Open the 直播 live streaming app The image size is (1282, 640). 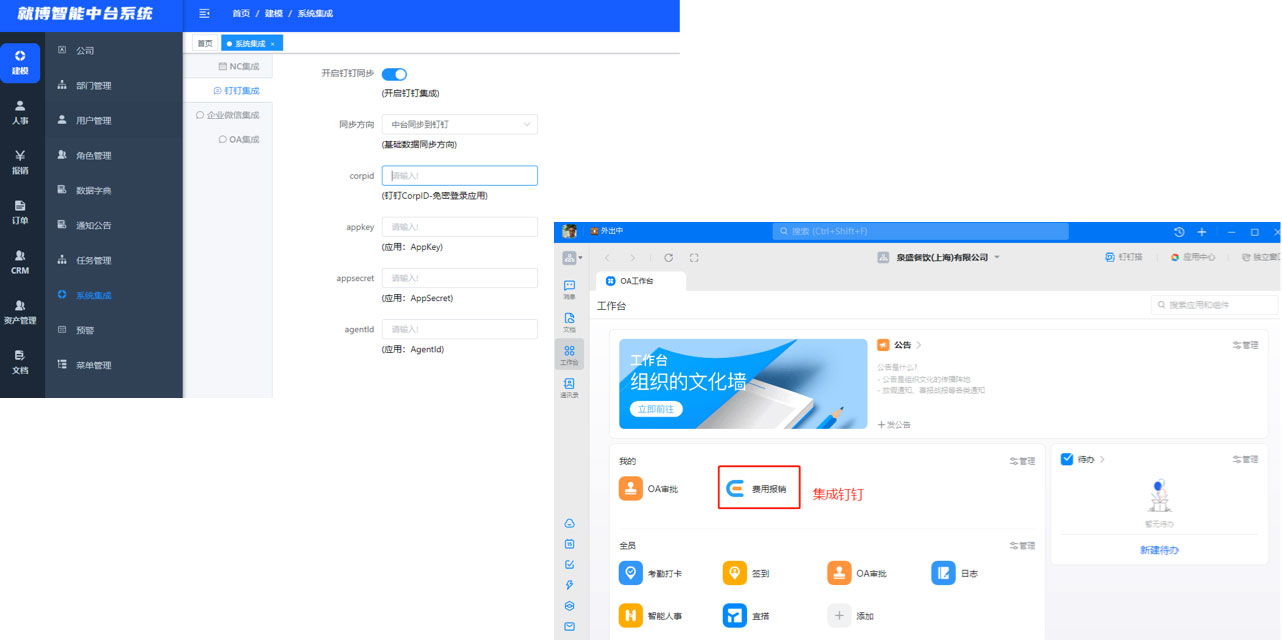click(x=735, y=615)
